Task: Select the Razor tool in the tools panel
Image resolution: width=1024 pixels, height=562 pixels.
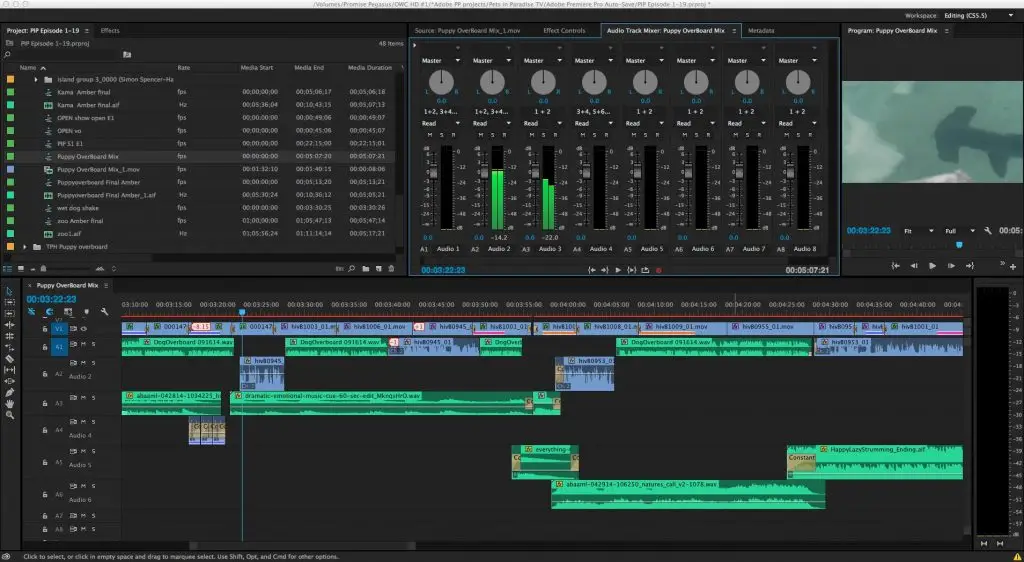Action: [x=9, y=358]
